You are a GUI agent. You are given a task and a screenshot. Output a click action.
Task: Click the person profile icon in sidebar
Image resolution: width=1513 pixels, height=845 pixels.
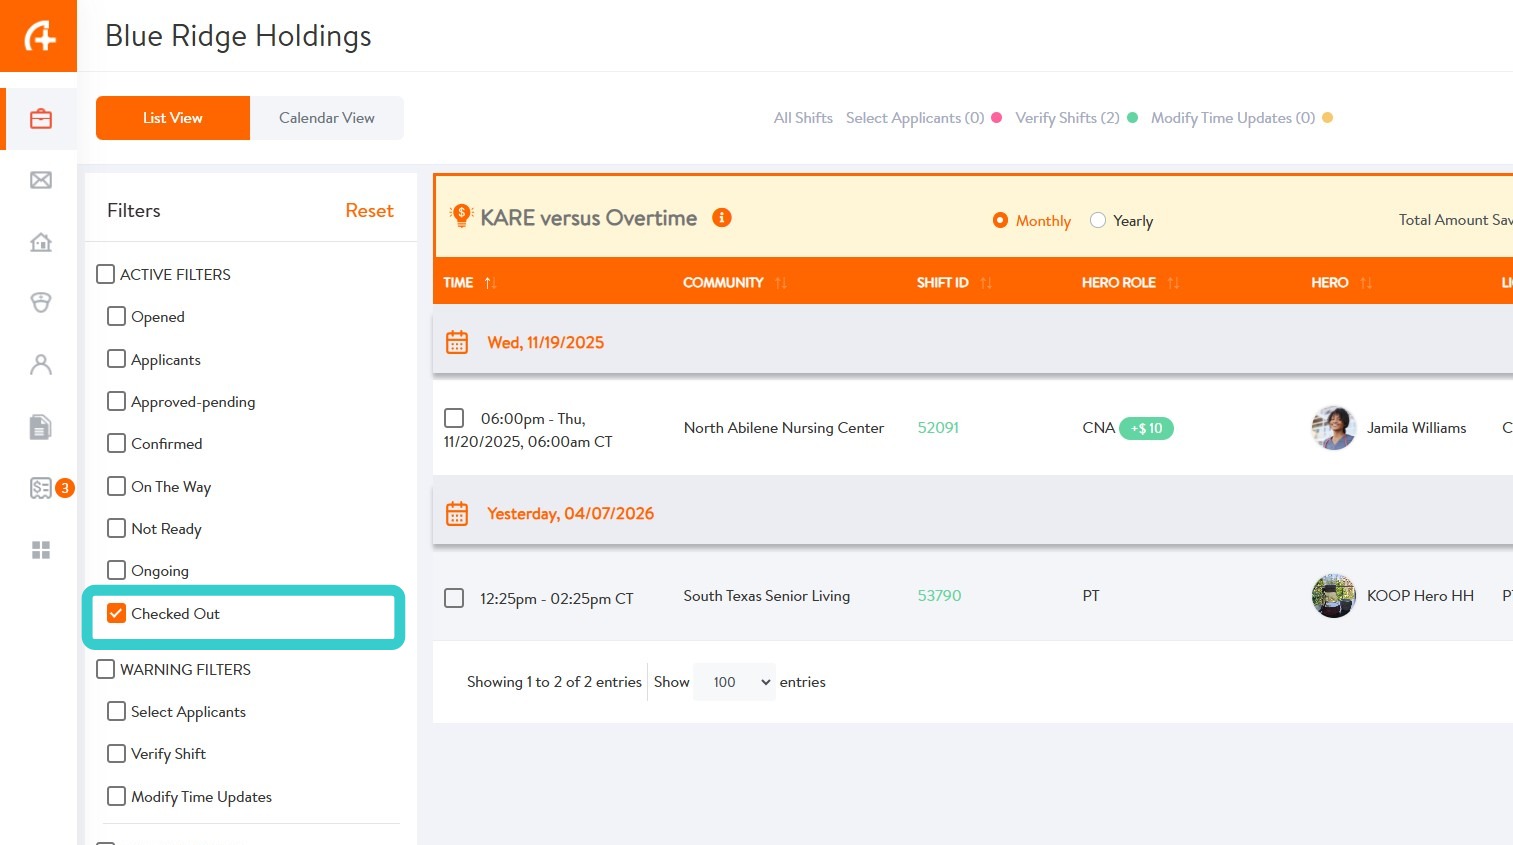click(x=41, y=365)
